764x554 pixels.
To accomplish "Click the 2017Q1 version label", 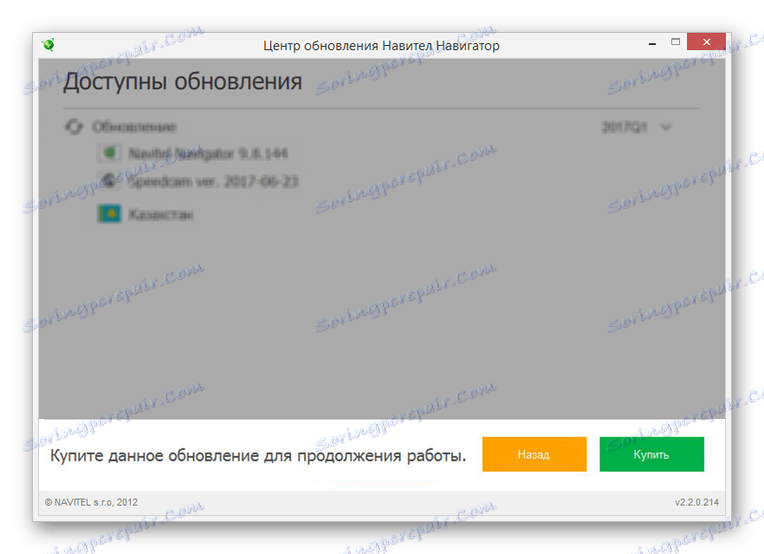I will [x=624, y=127].
